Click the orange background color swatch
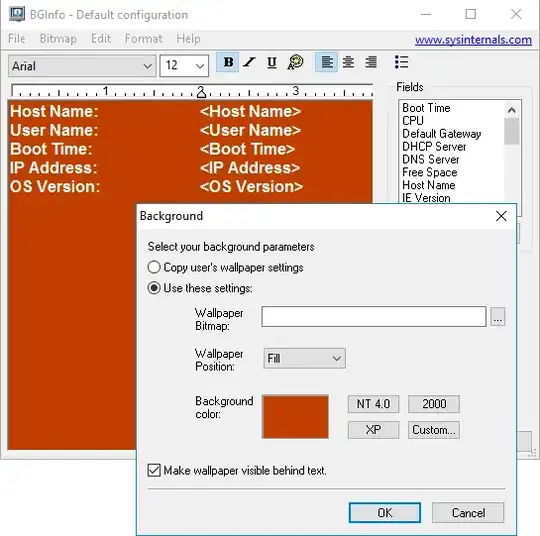 pyautogui.click(x=295, y=416)
